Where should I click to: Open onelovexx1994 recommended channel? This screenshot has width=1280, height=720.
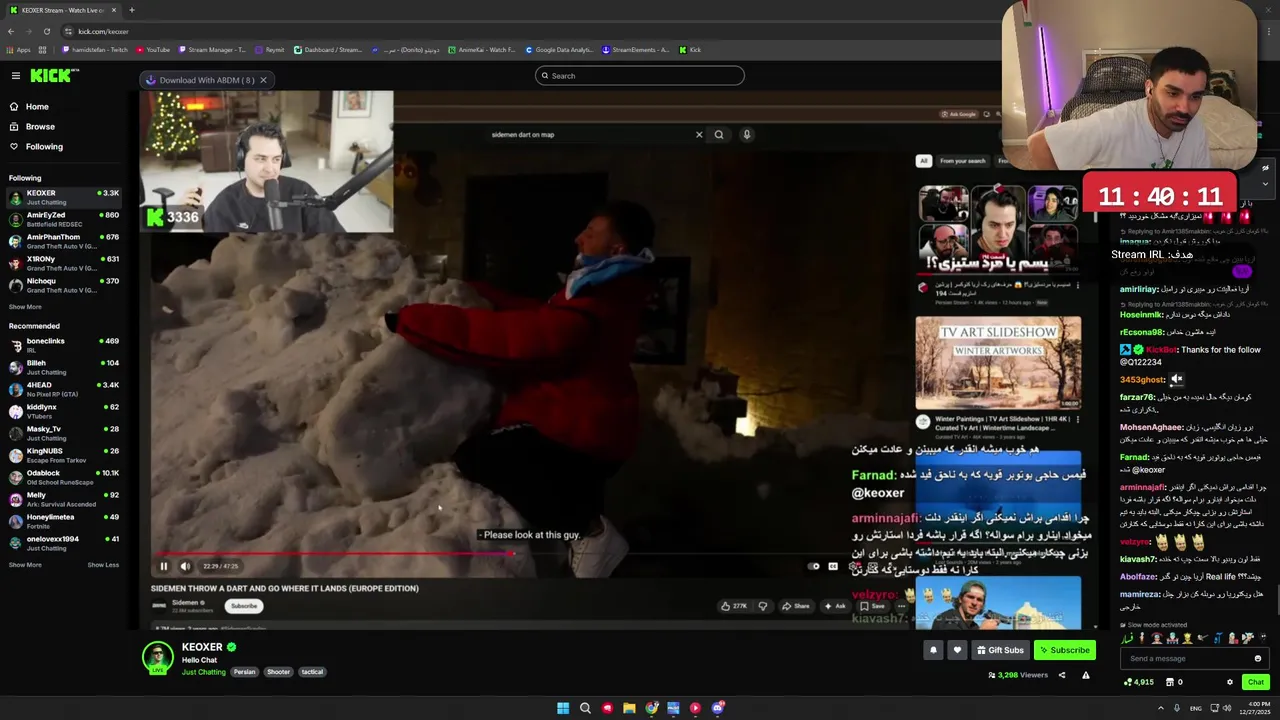[x=64, y=543]
